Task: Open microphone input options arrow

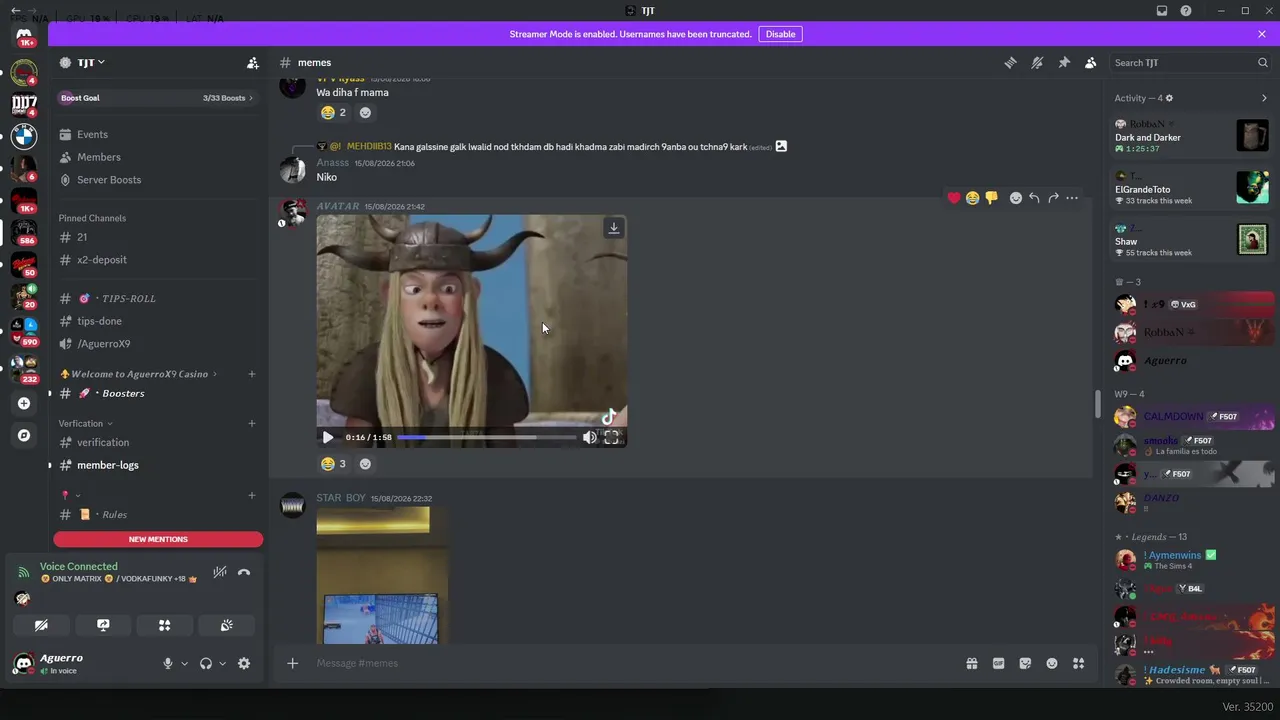Action: [x=184, y=663]
